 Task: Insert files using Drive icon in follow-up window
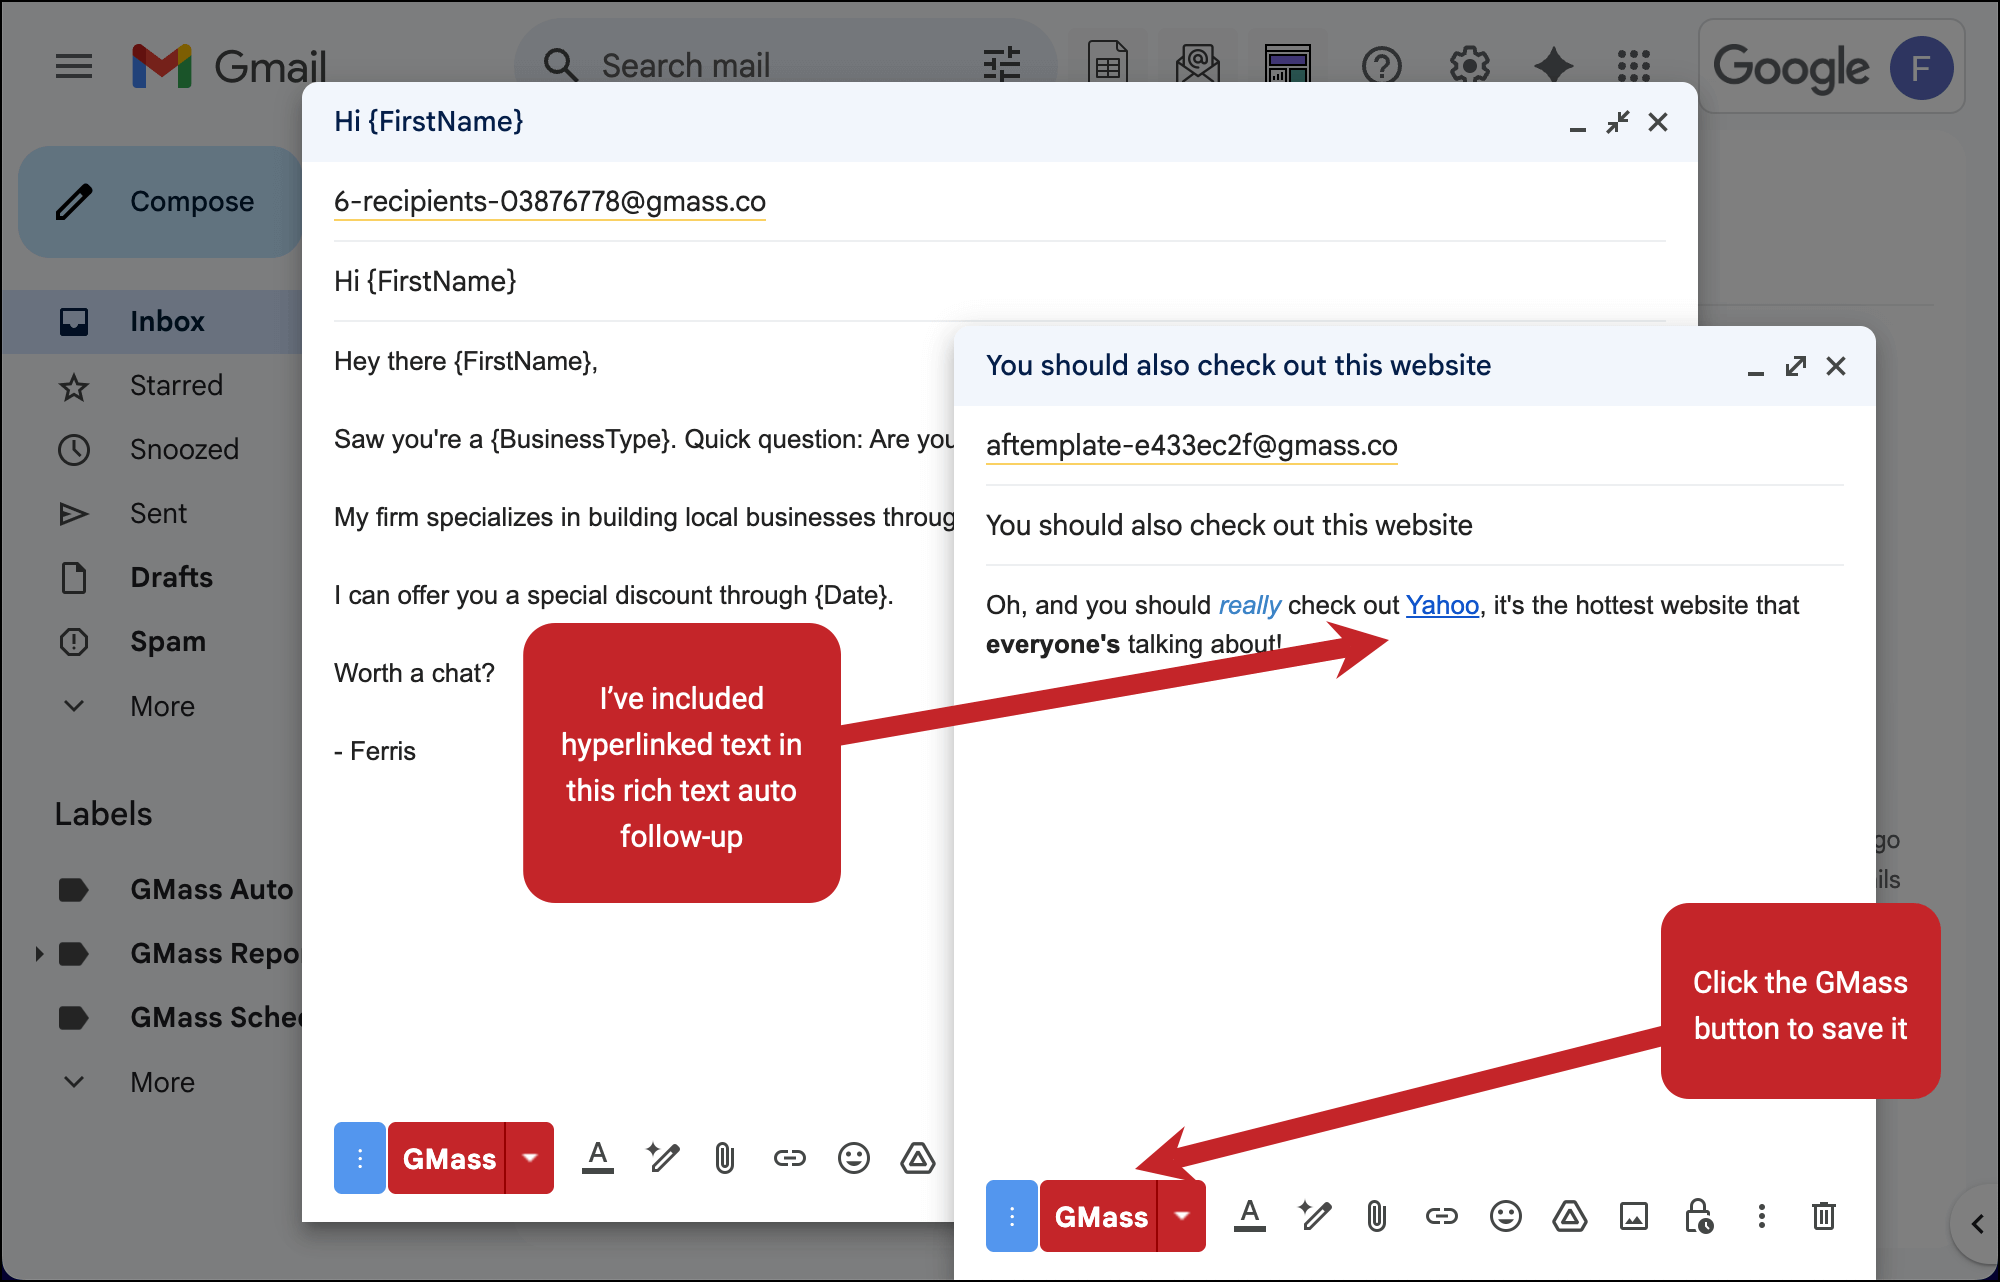click(x=1569, y=1217)
